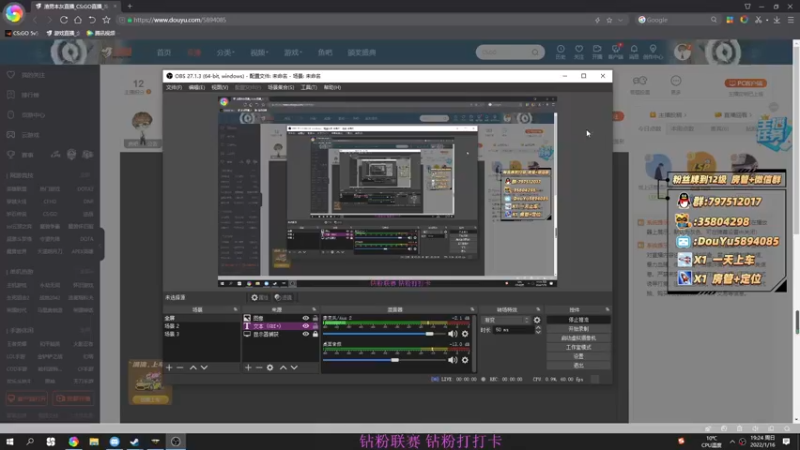Move source up with the Sources dock up arrow

click(x=283, y=367)
